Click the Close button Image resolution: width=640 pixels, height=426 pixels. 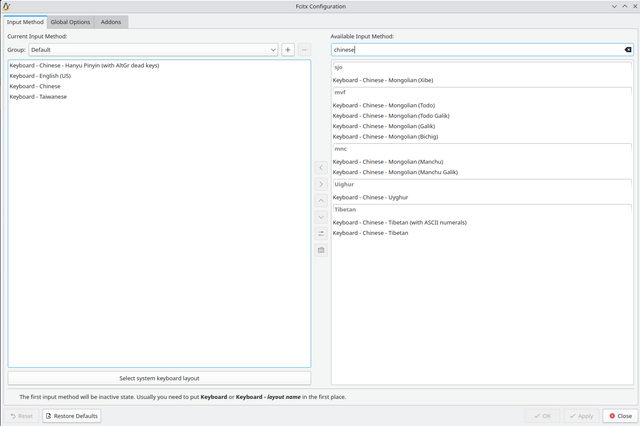point(620,416)
